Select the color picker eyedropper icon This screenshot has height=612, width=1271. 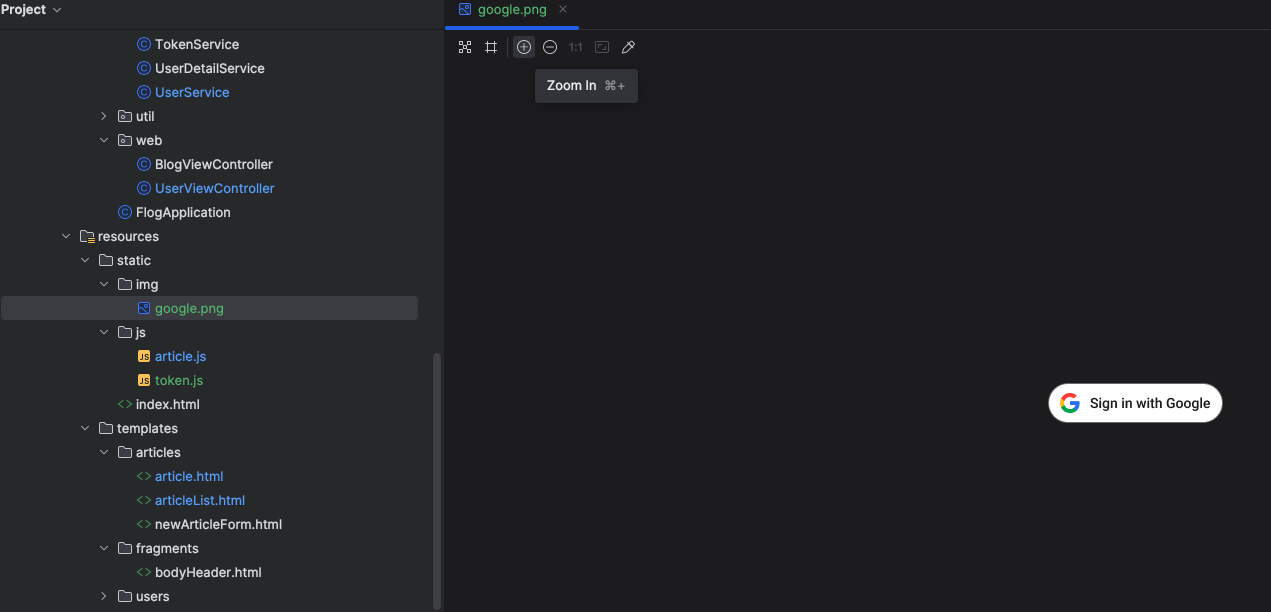[x=628, y=47]
